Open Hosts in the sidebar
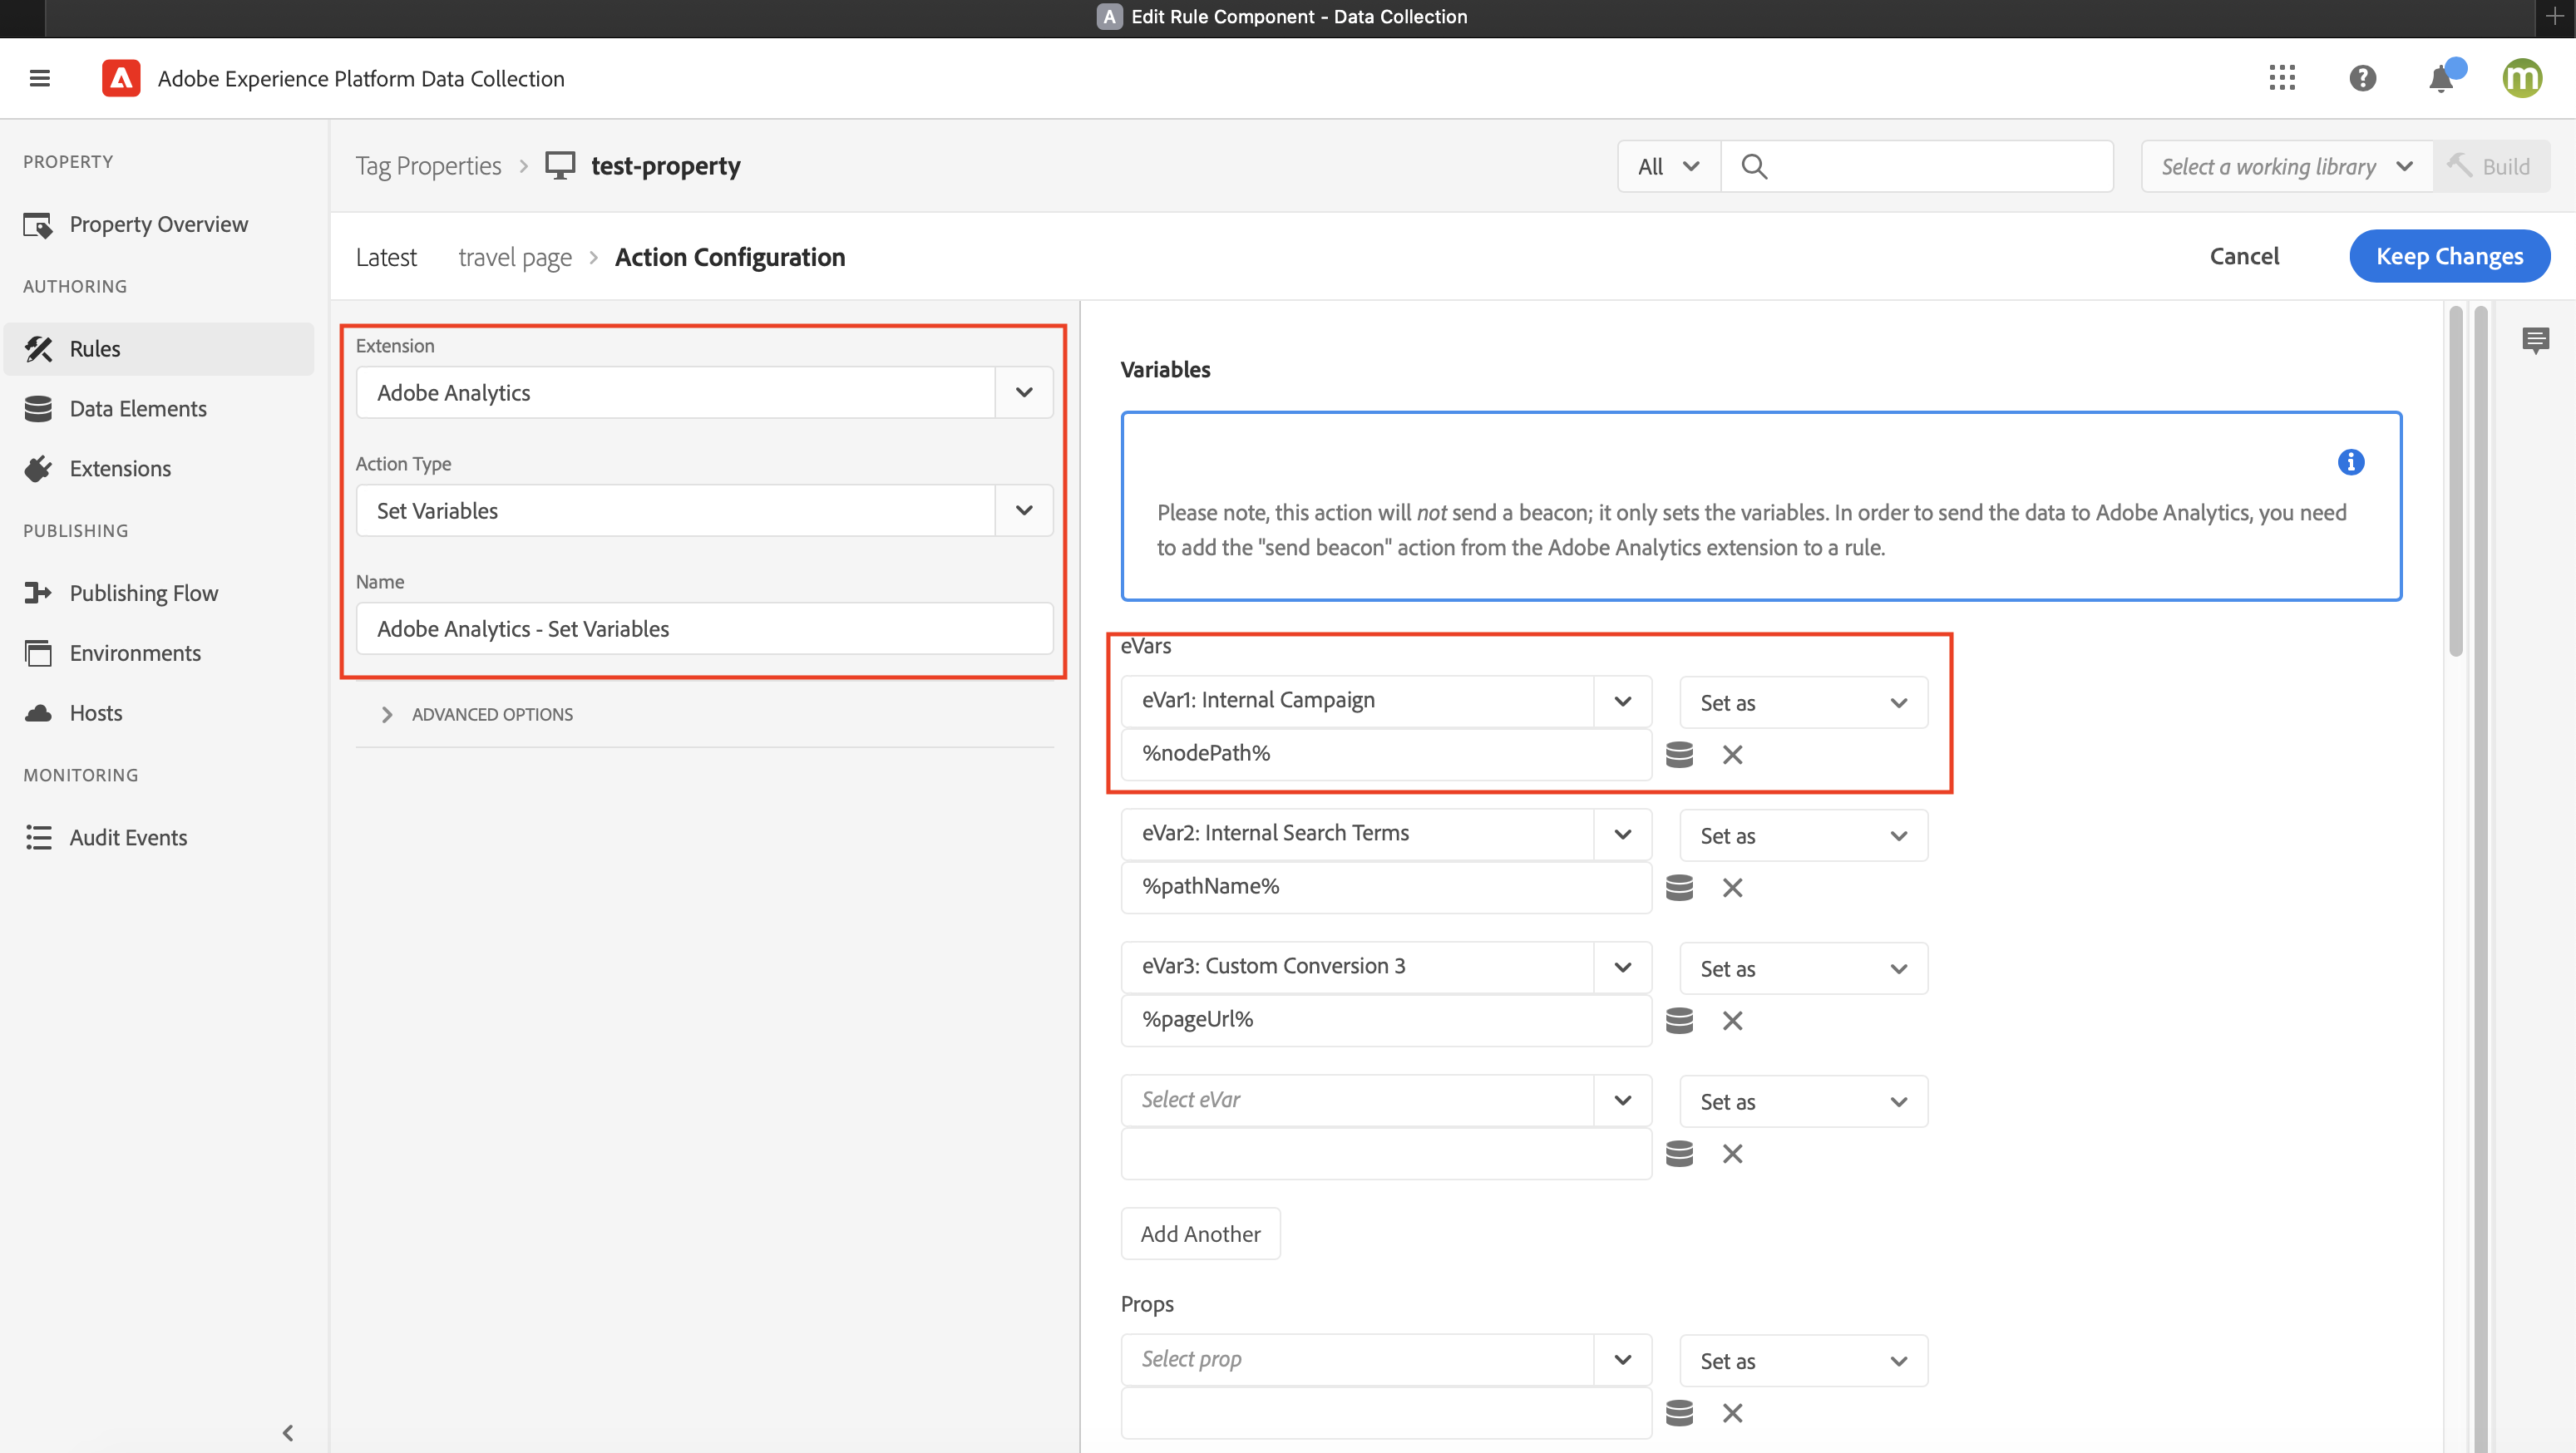This screenshot has width=2576, height=1453. tap(159, 713)
